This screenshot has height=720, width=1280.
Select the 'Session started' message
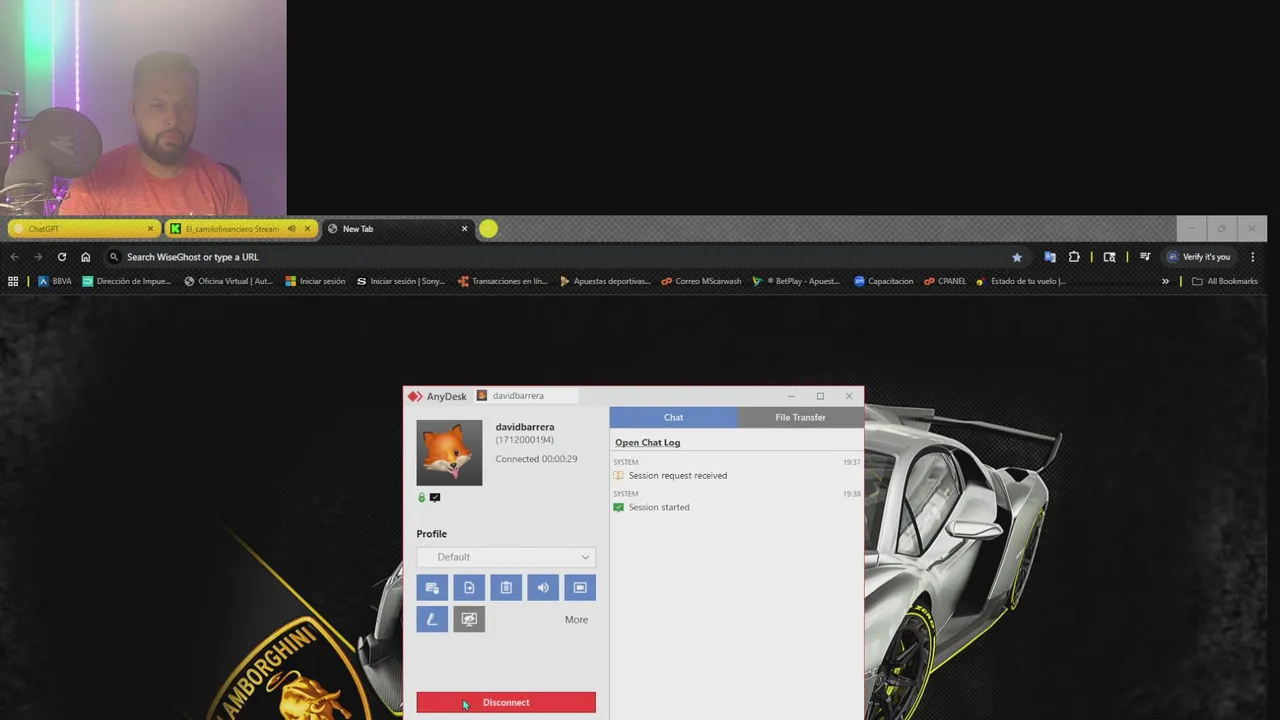pyautogui.click(x=658, y=507)
